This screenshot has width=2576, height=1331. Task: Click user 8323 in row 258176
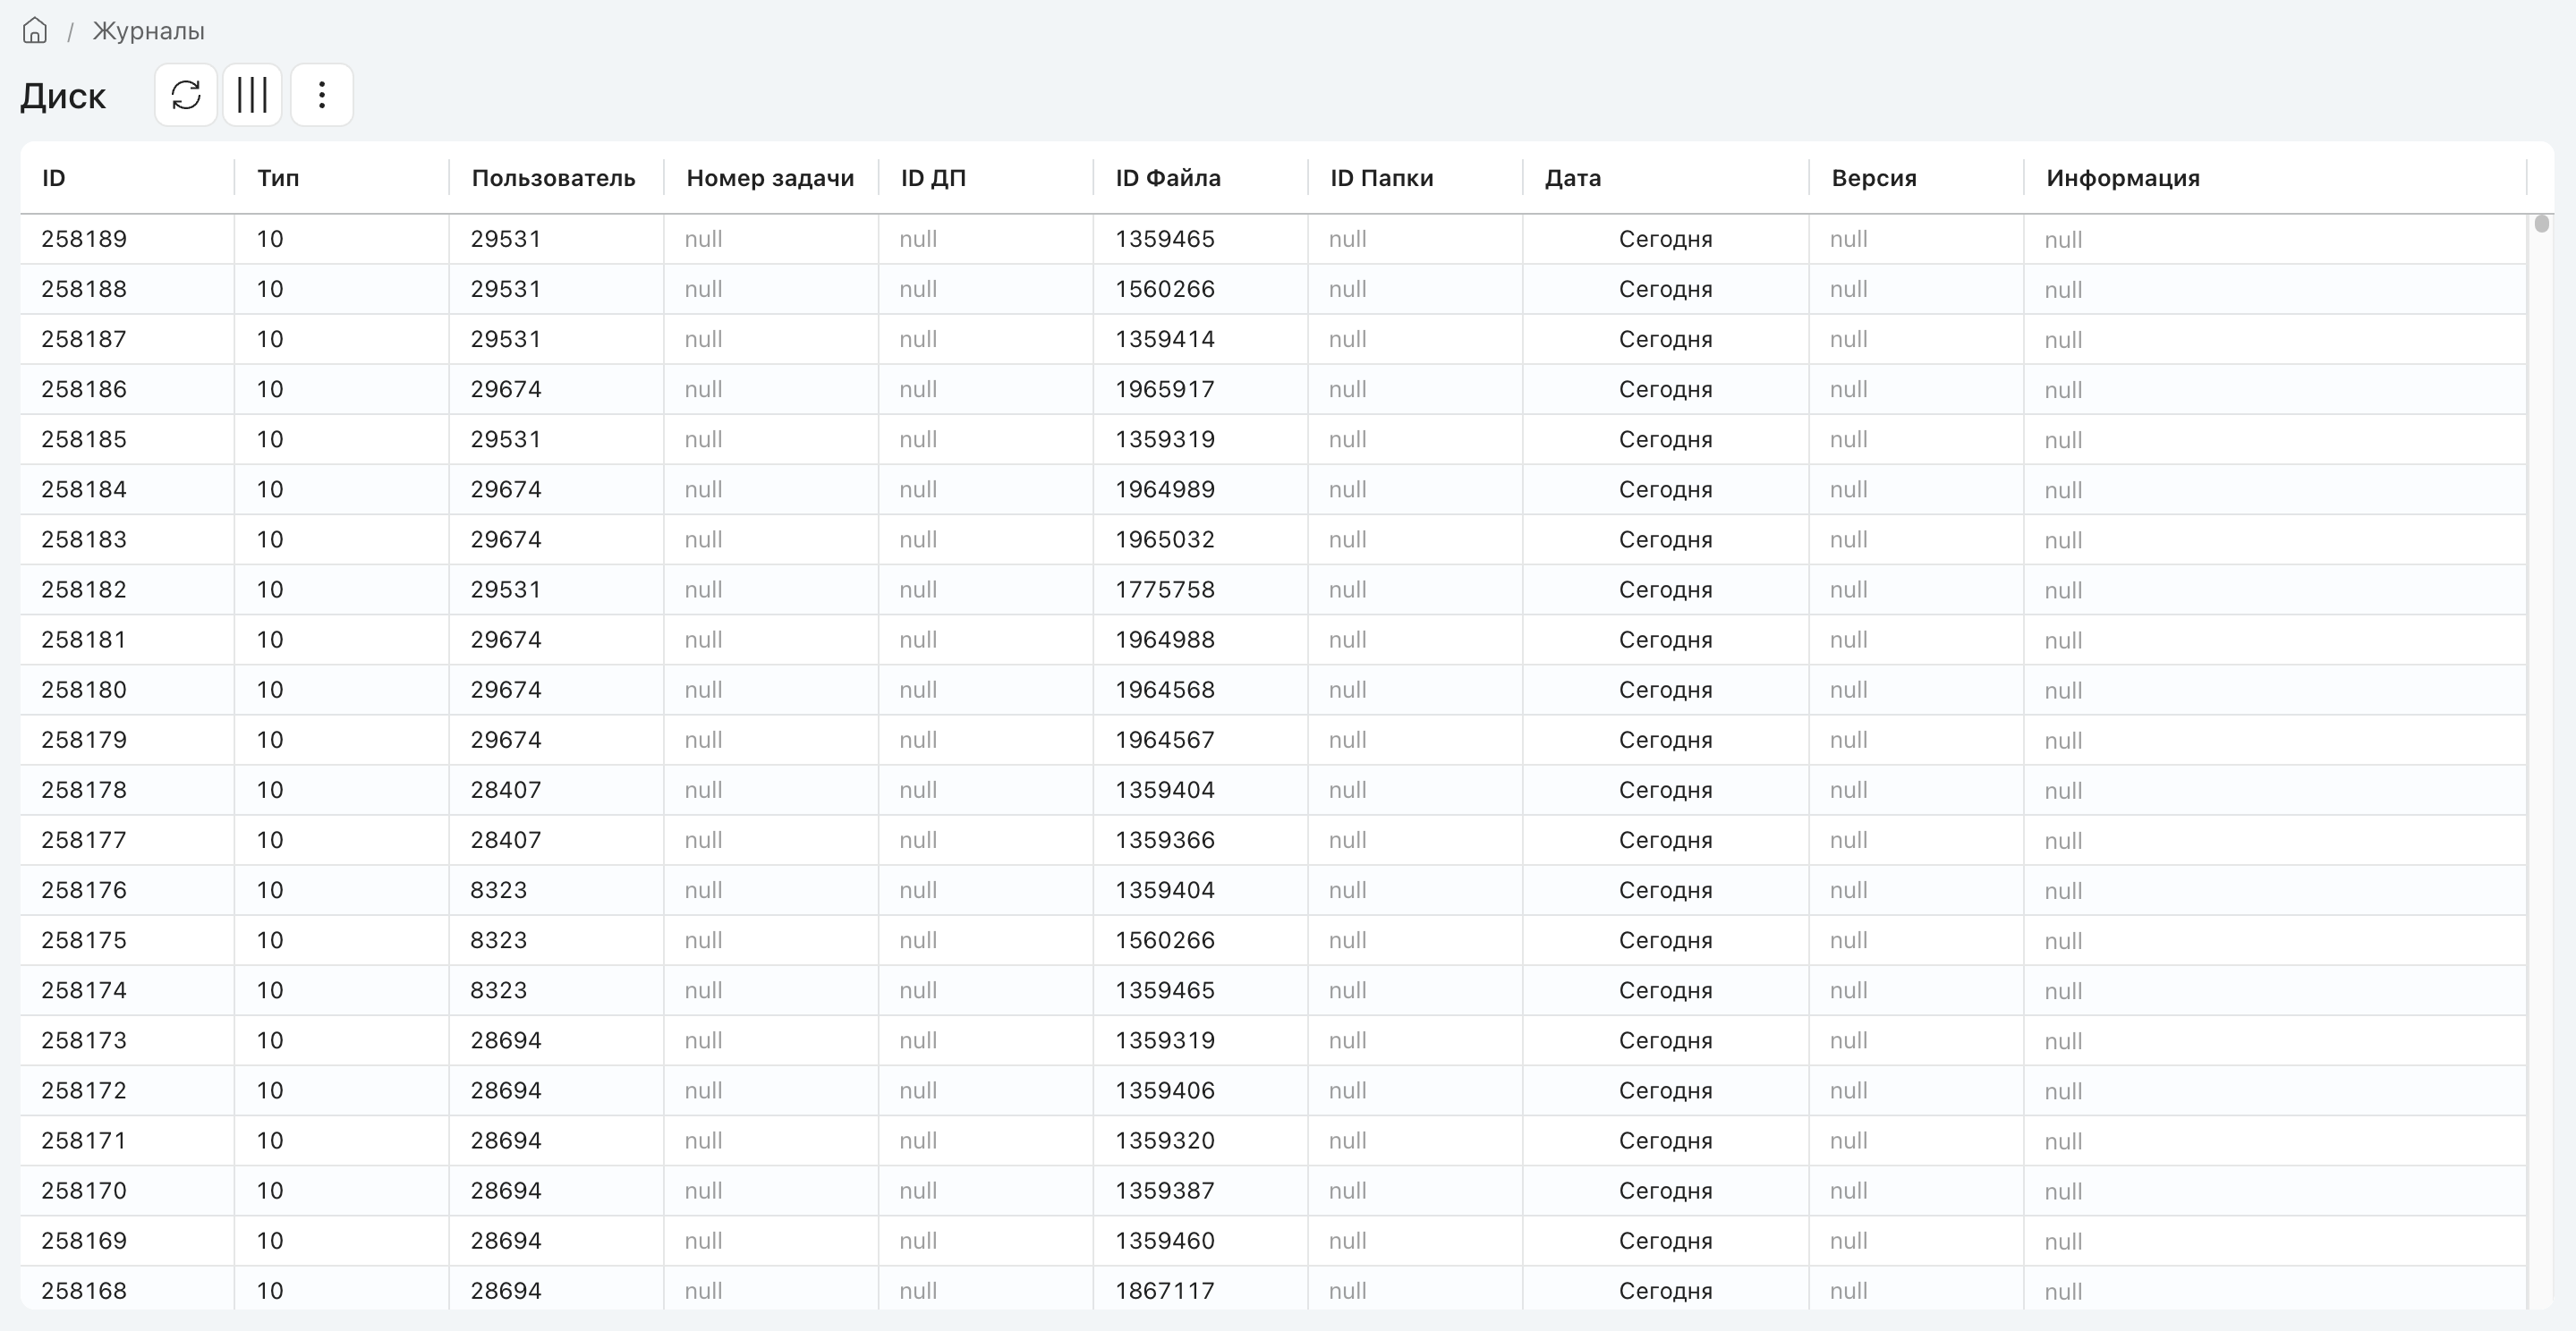coord(499,889)
